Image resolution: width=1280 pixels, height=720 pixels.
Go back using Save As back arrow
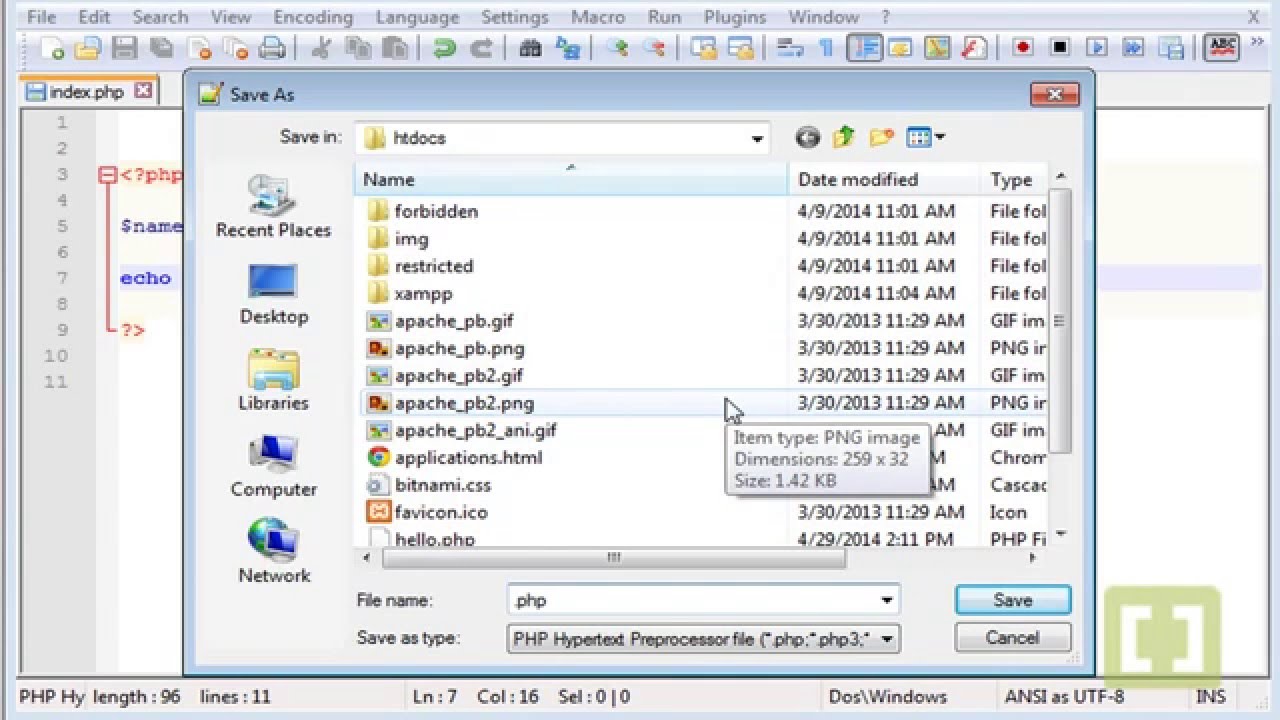pyautogui.click(x=808, y=138)
